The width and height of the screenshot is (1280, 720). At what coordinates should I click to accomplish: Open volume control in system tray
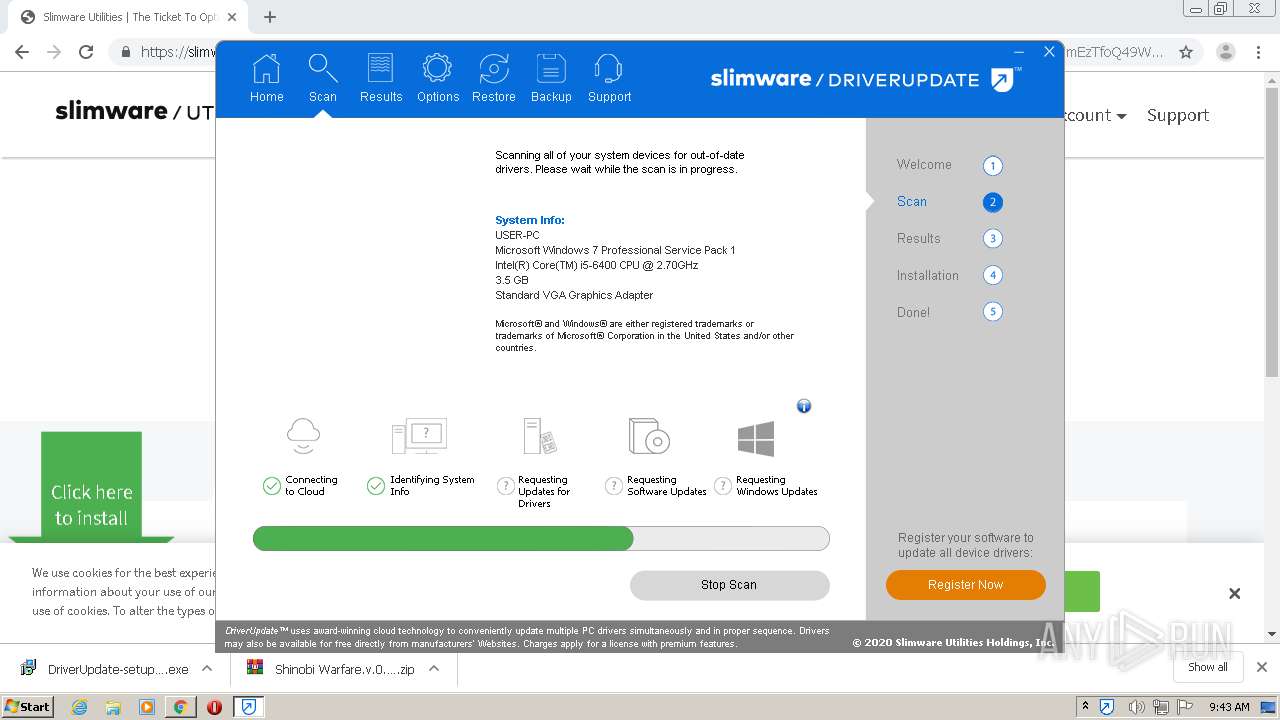1136,707
